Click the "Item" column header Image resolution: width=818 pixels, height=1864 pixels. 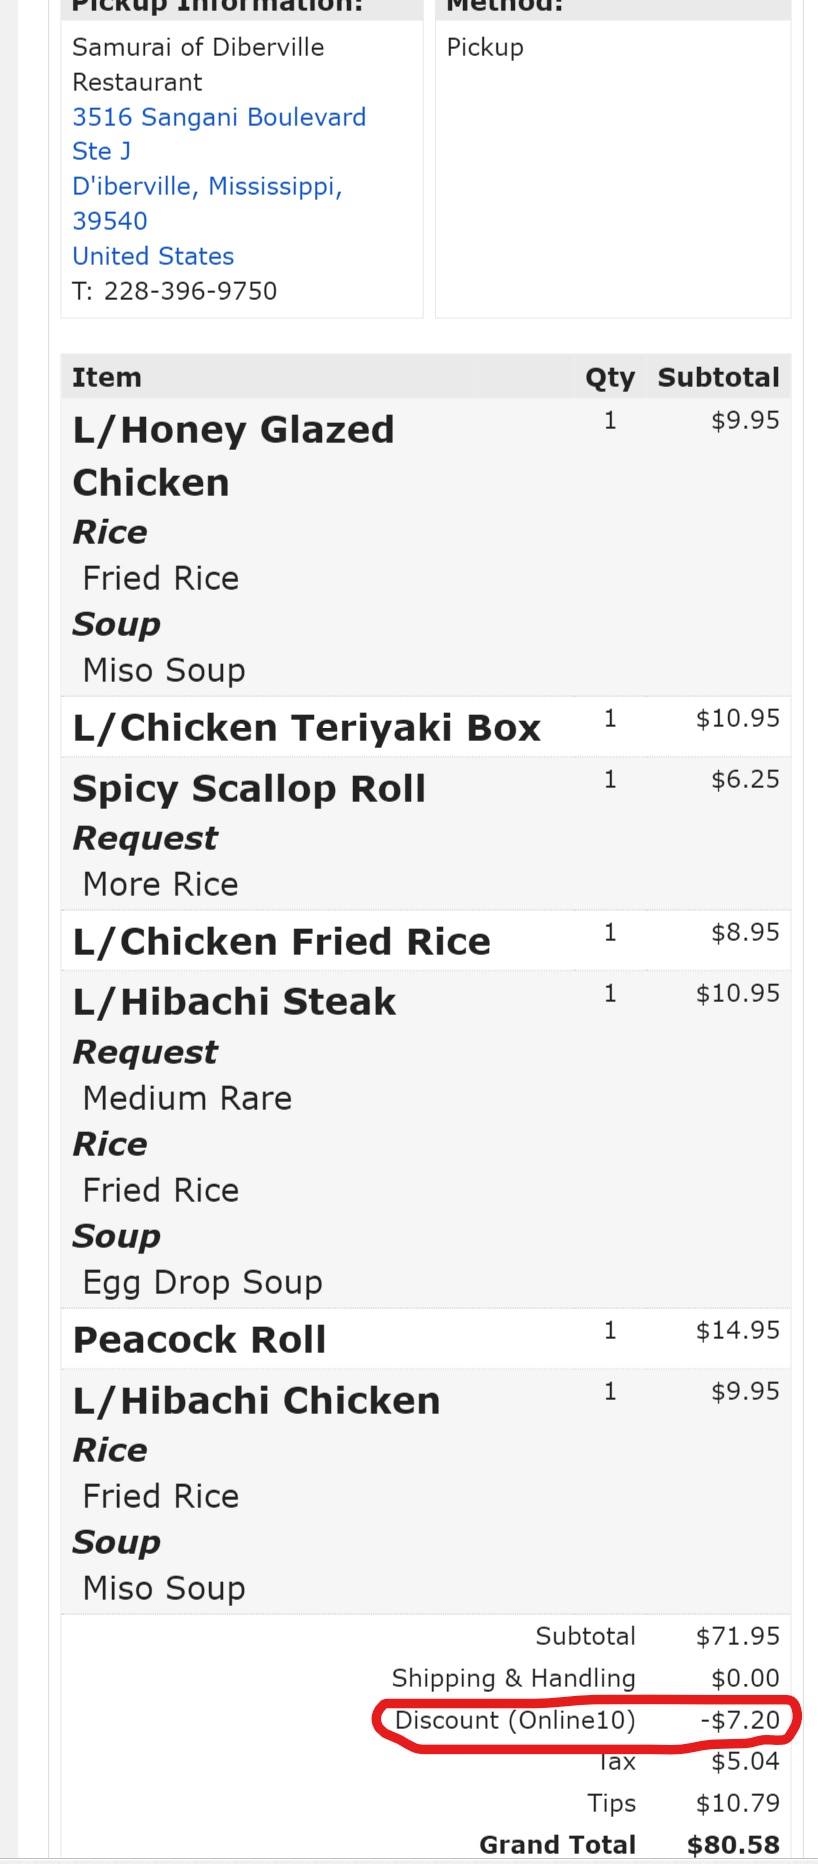point(106,378)
